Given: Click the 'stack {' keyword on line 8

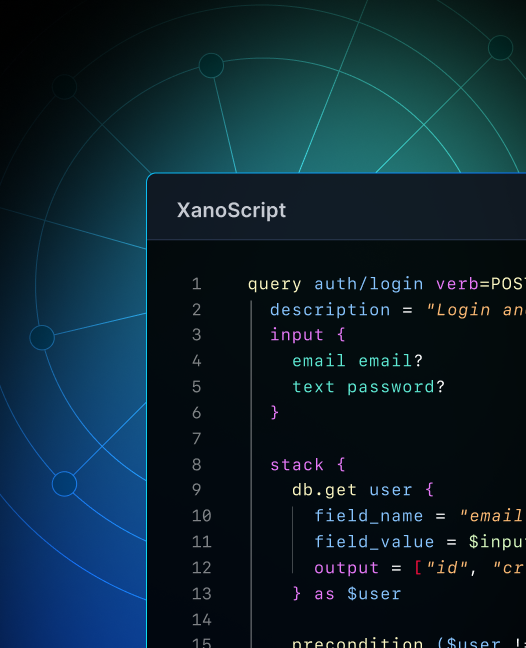Looking at the screenshot, I should (307, 465).
